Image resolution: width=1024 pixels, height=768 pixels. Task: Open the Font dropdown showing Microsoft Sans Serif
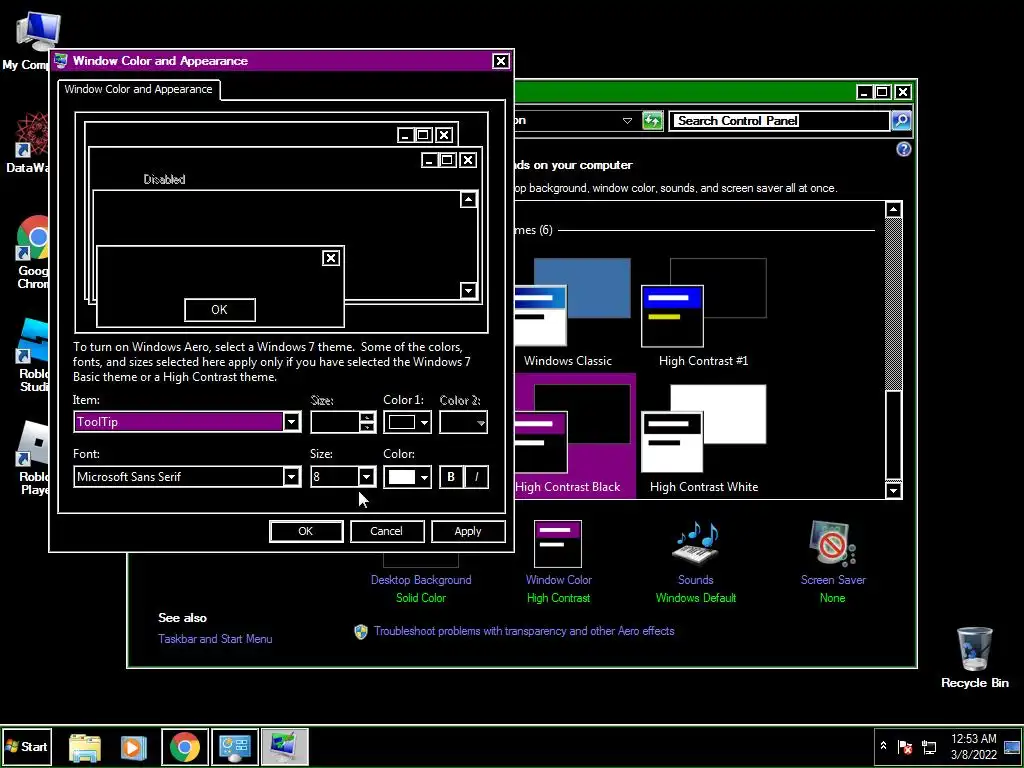coord(291,477)
